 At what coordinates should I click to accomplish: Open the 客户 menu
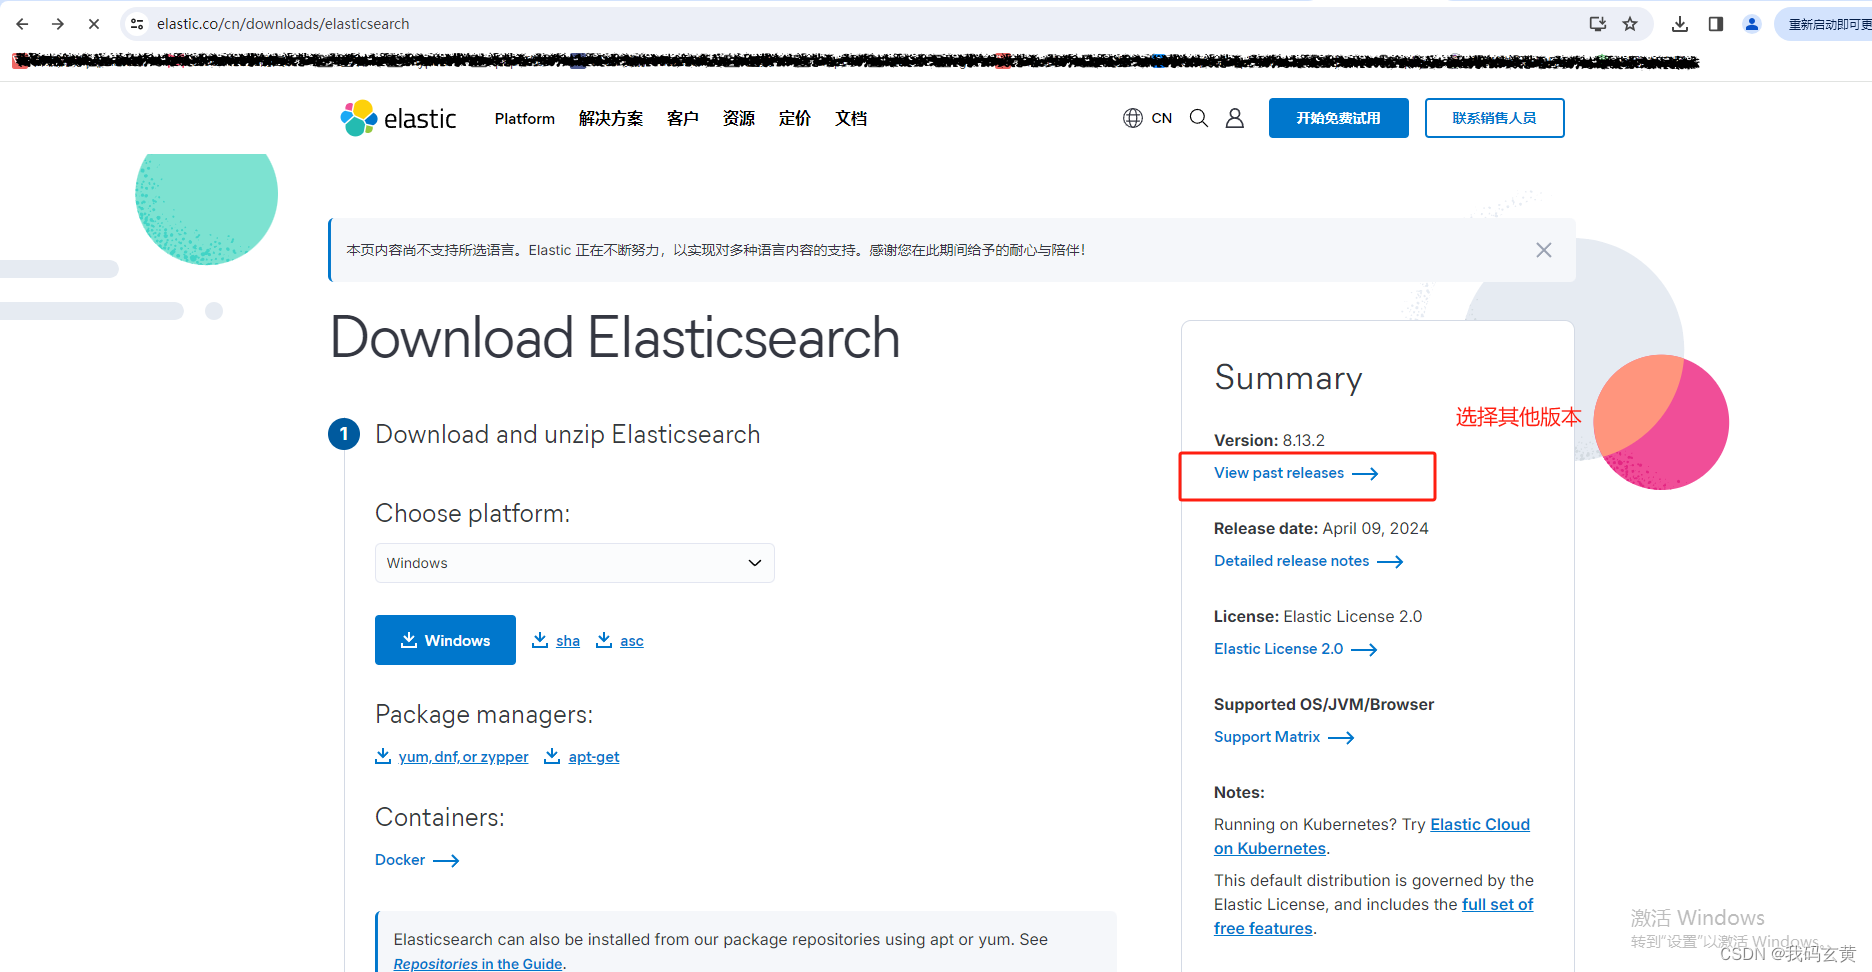[683, 118]
